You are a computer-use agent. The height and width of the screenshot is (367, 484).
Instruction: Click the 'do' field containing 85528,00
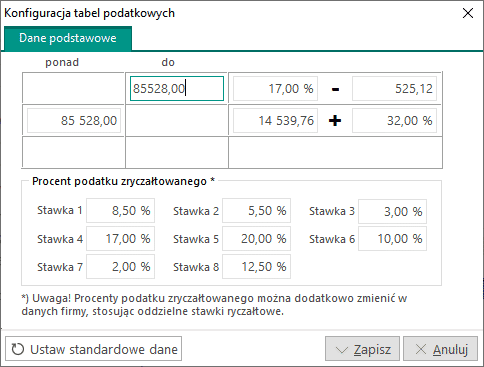click(x=177, y=89)
